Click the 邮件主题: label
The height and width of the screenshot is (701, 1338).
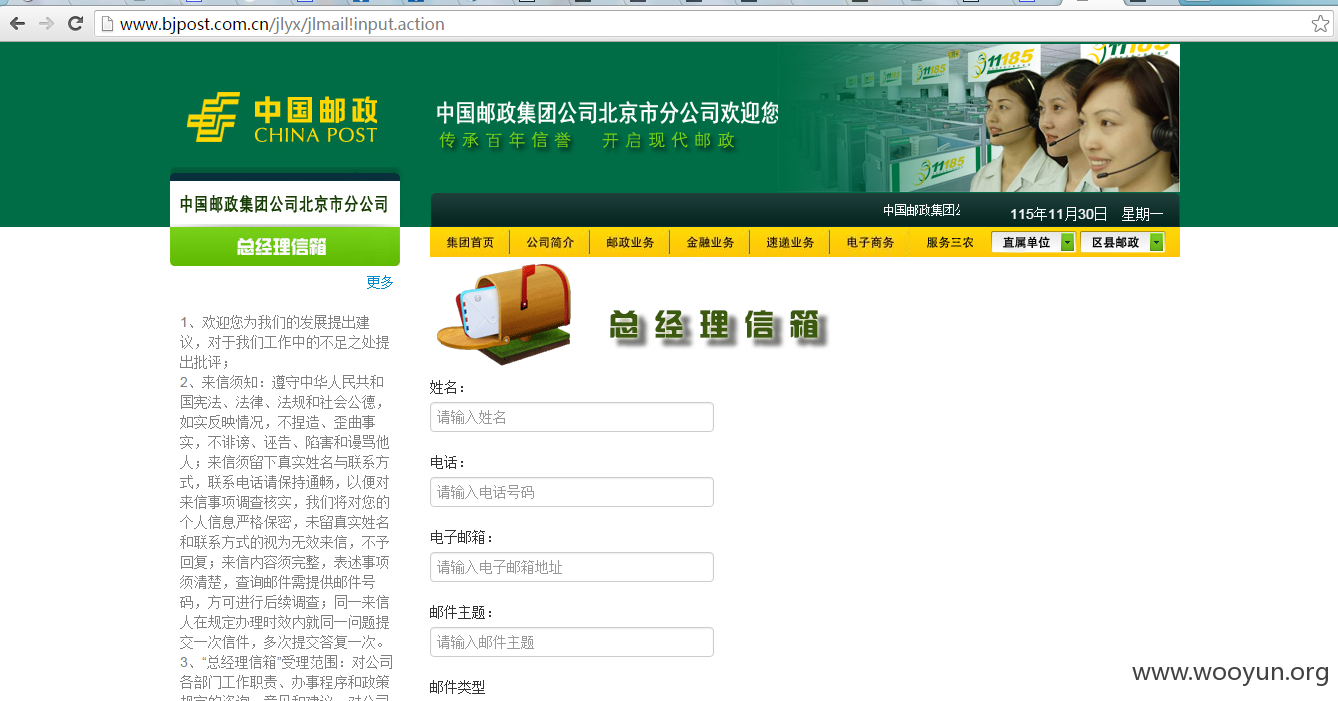462,612
